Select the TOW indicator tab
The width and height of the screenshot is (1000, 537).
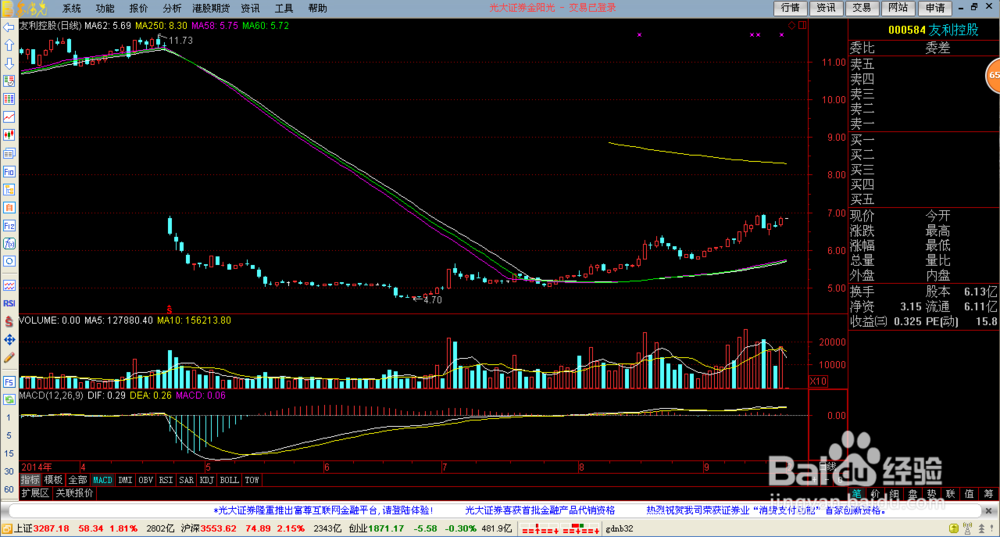coord(252,480)
